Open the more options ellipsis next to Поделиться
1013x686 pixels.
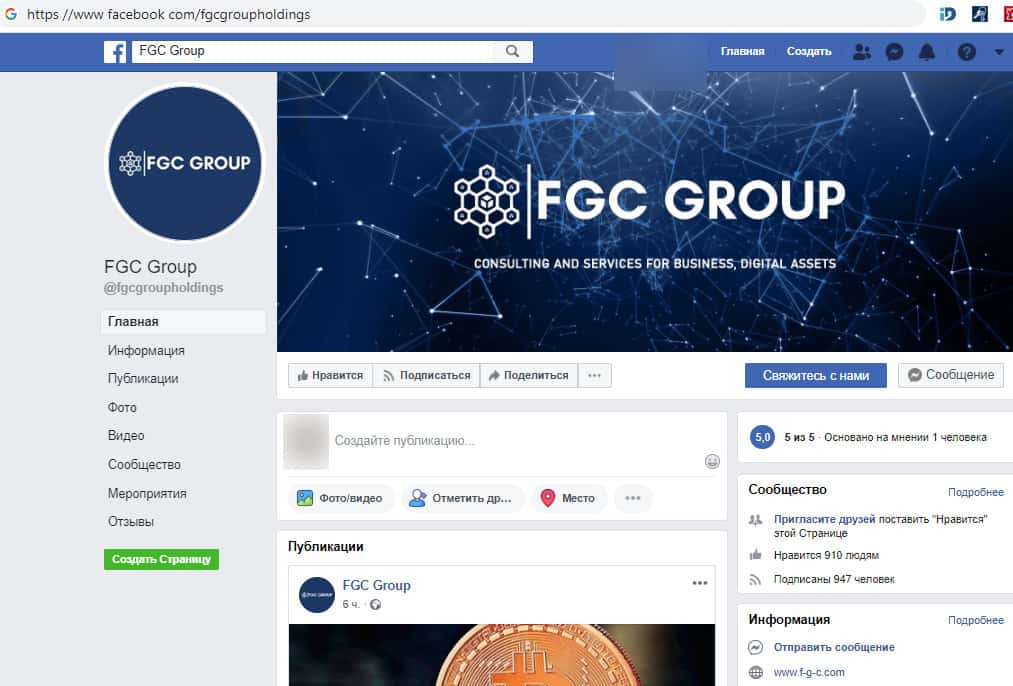594,375
